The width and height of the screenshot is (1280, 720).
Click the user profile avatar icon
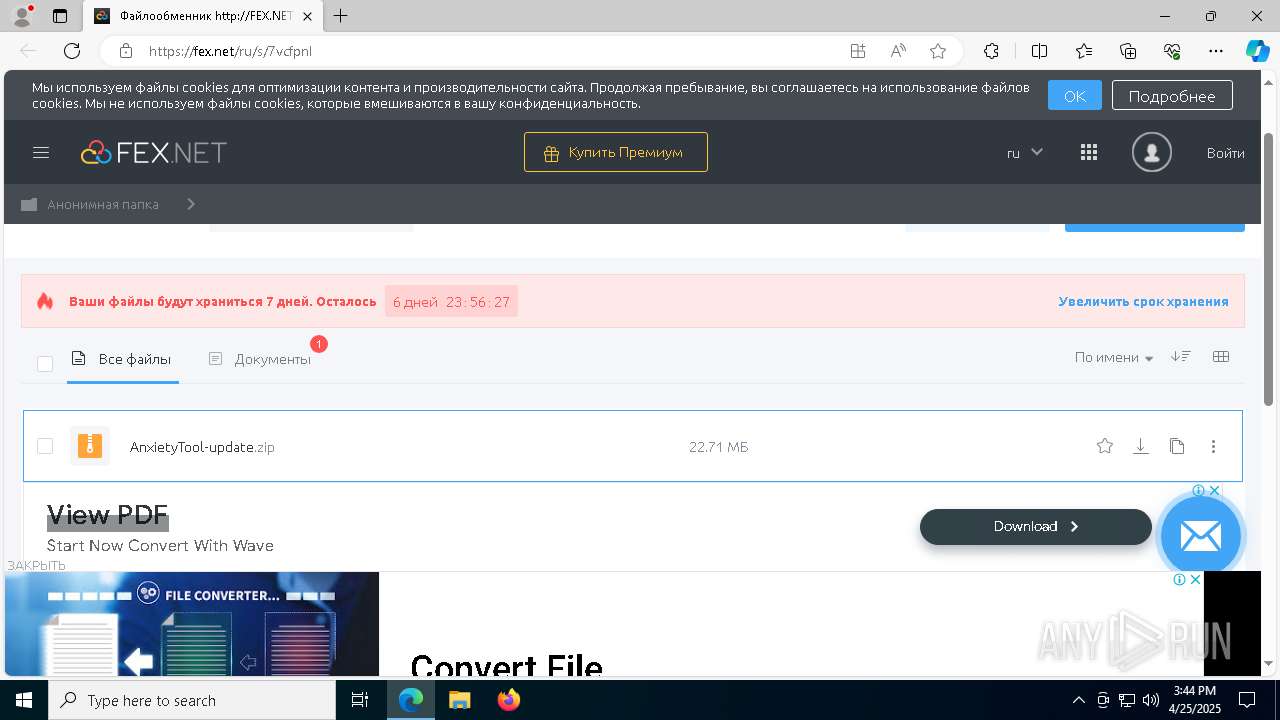coord(1151,153)
